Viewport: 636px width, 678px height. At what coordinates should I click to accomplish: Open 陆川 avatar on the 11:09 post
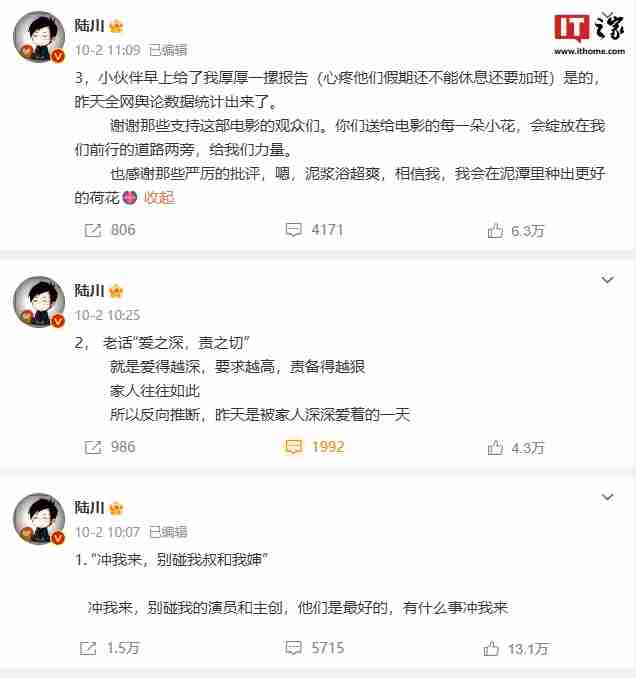click(x=39, y=37)
